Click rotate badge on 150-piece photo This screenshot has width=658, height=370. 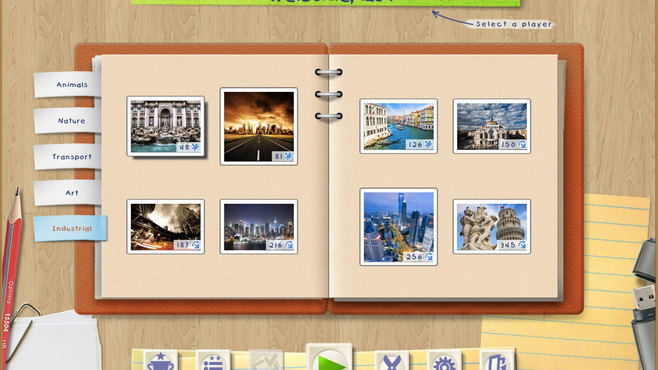(x=522, y=144)
